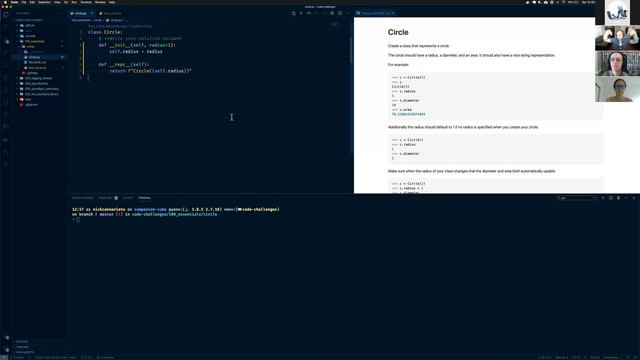This screenshot has height=360, width=640.
Task: Open the Explorer view in activity bar
Action: pyautogui.click(x=6, y=14)
